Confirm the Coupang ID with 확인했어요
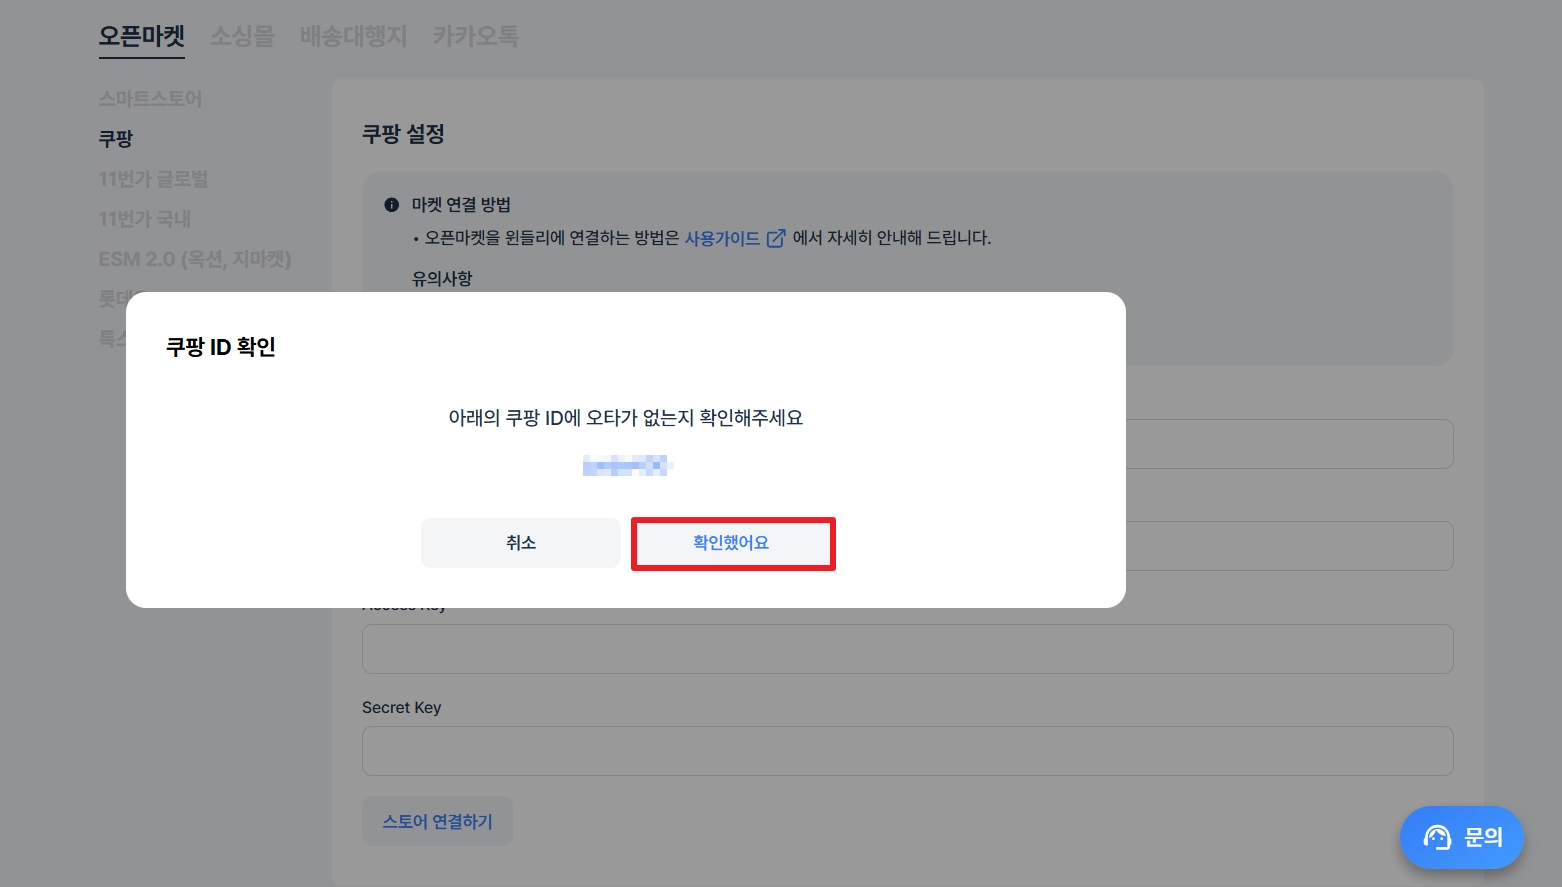The height and width of the screenshot is (887, 1562). (731, 543)
